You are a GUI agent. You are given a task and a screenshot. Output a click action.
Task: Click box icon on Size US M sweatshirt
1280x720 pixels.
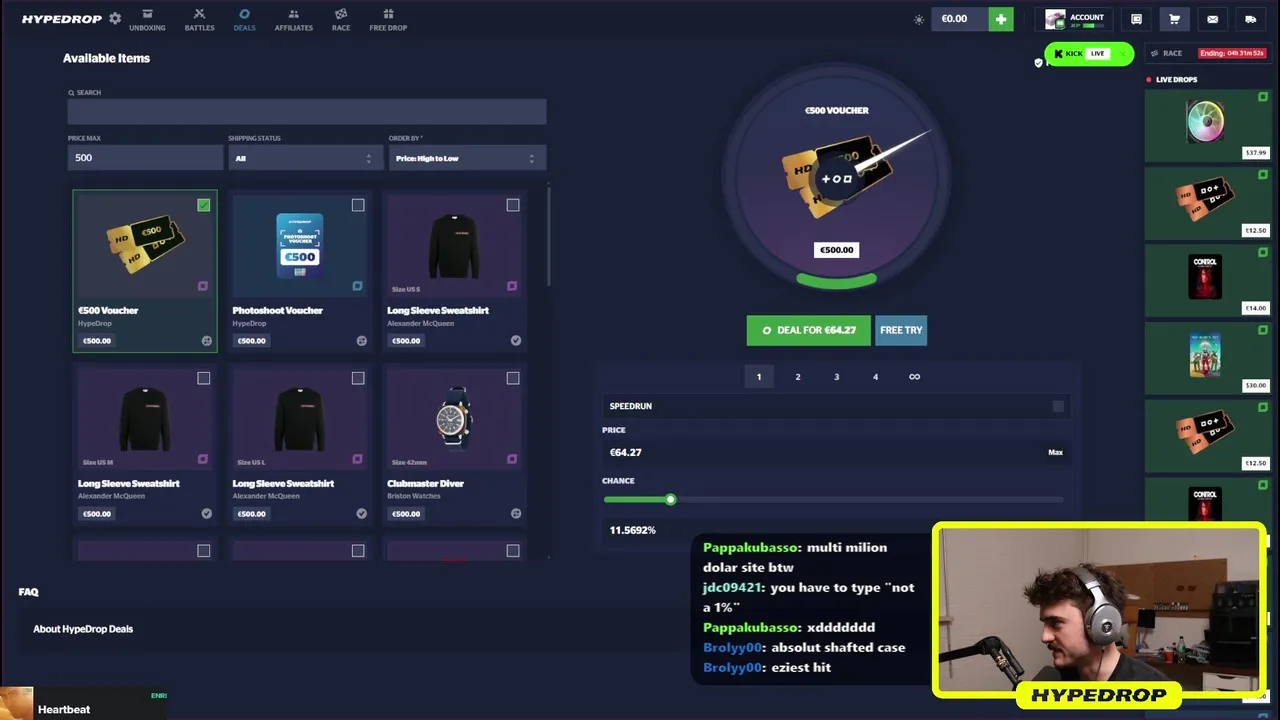coord(203,459)
